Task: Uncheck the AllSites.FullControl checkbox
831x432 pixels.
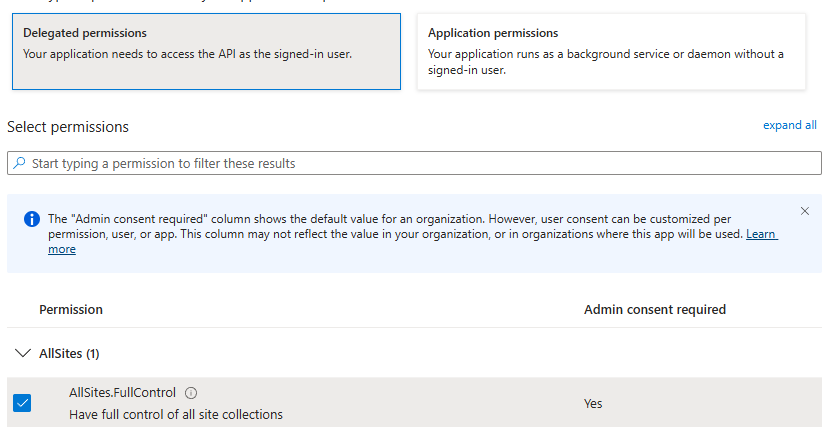Action: 23,403
